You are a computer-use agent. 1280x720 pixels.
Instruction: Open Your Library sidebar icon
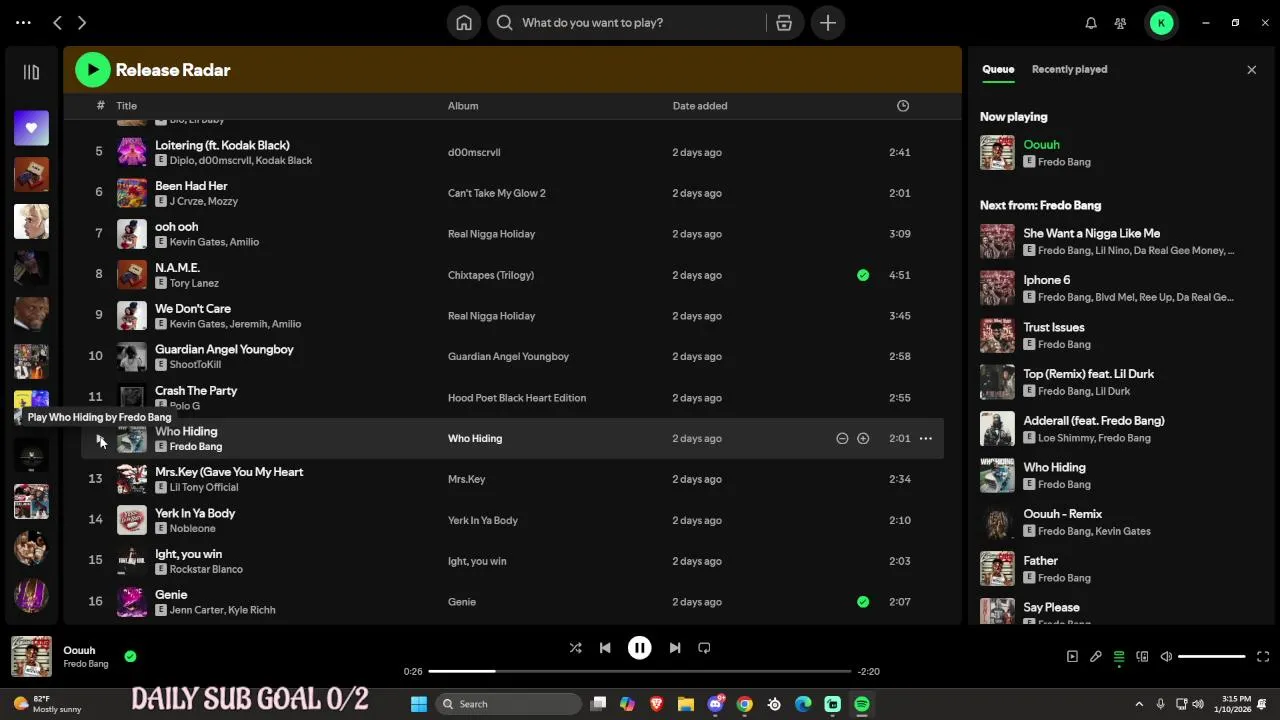(x=31, y=72)
